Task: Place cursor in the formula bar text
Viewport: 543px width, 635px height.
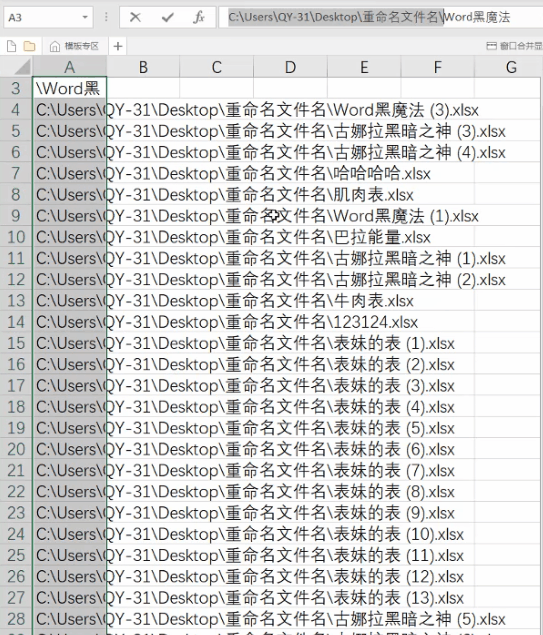Action: click(381, 17)
